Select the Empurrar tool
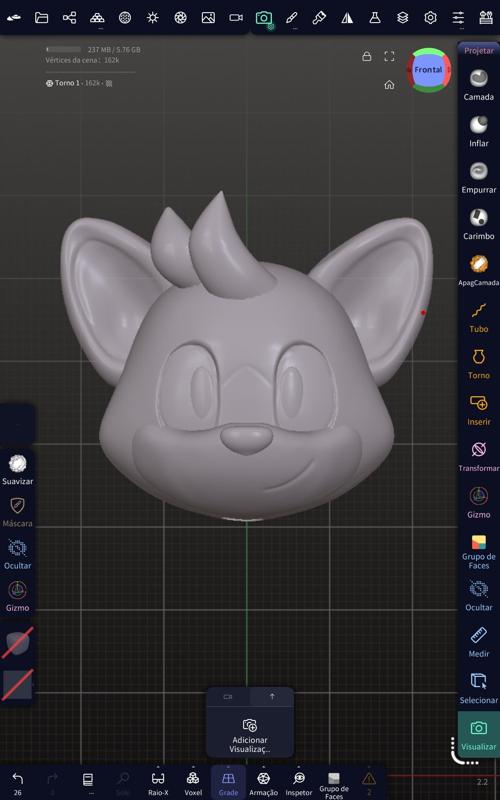Screen dimensions: 500x800 coord(479,178)
